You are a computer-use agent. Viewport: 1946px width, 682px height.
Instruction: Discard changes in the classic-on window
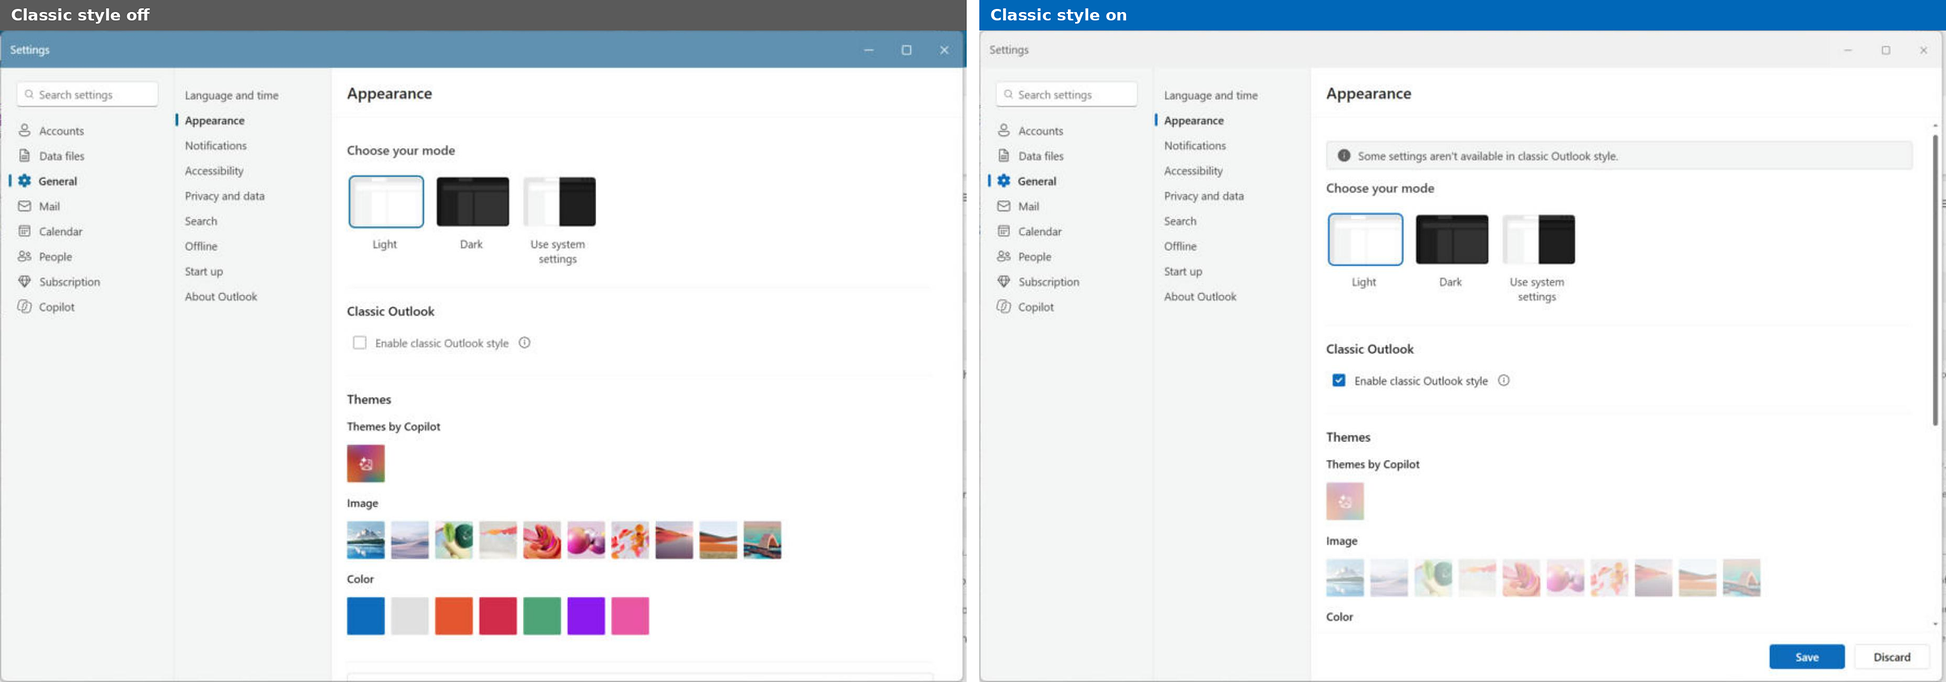click(x=1892, y=657)
